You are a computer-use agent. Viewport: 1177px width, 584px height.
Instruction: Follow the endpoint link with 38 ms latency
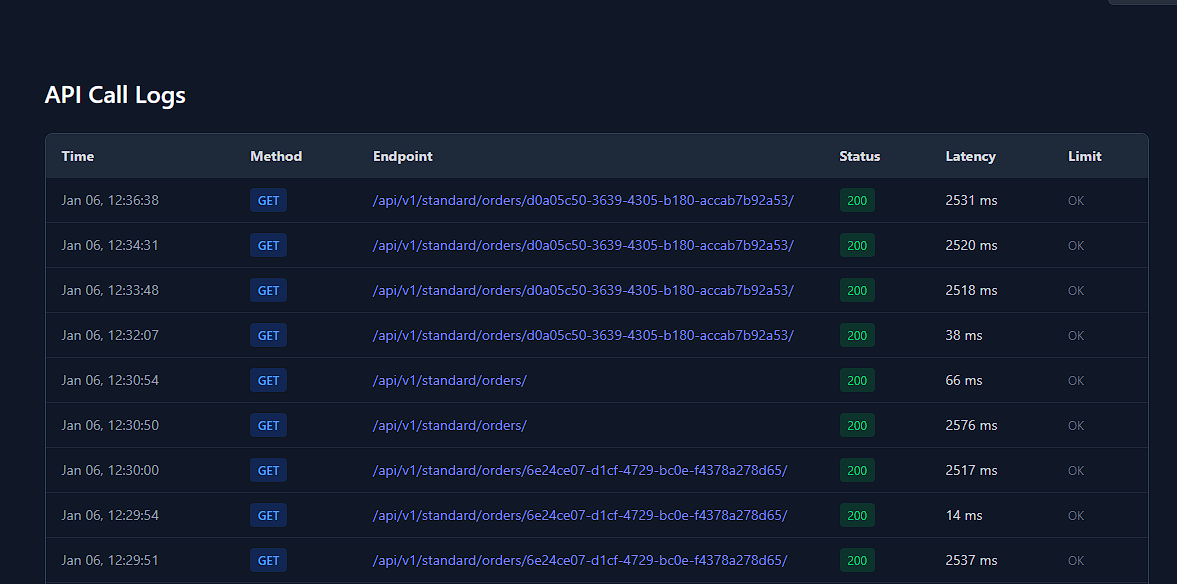point(583,335)
